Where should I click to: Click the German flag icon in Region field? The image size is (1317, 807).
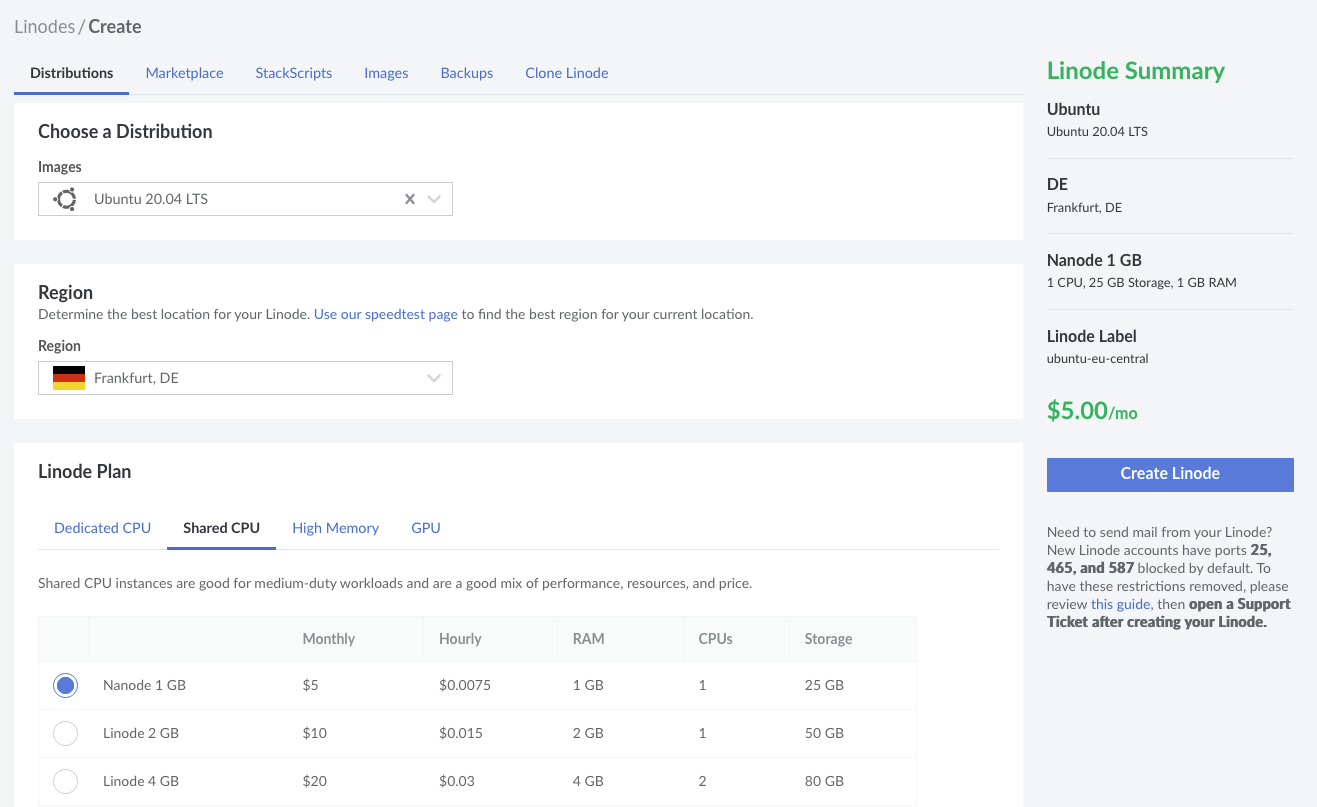click(x=69, y=378)
